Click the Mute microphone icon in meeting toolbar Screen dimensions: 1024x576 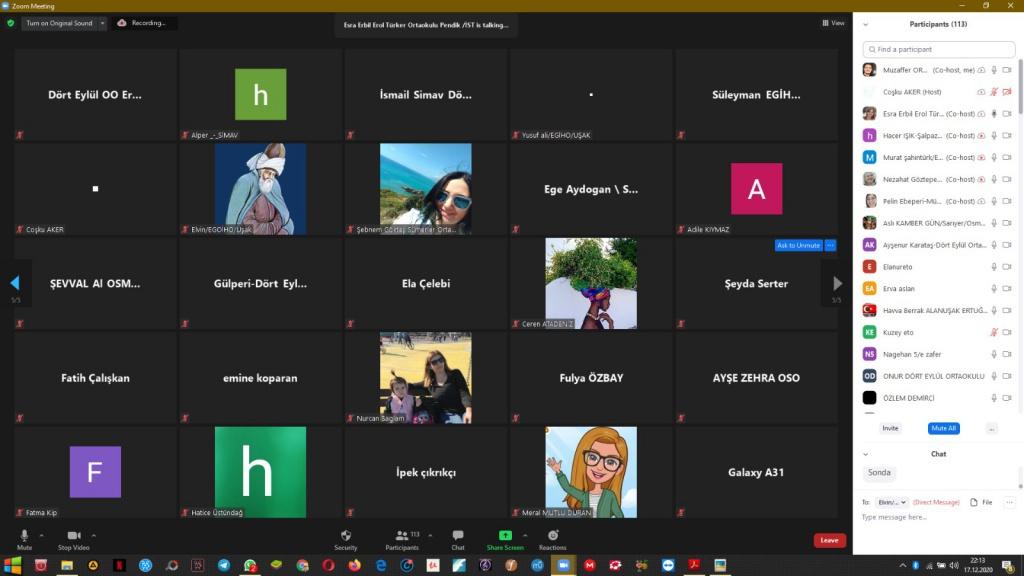pyautogui.click(x=24, y=536)
